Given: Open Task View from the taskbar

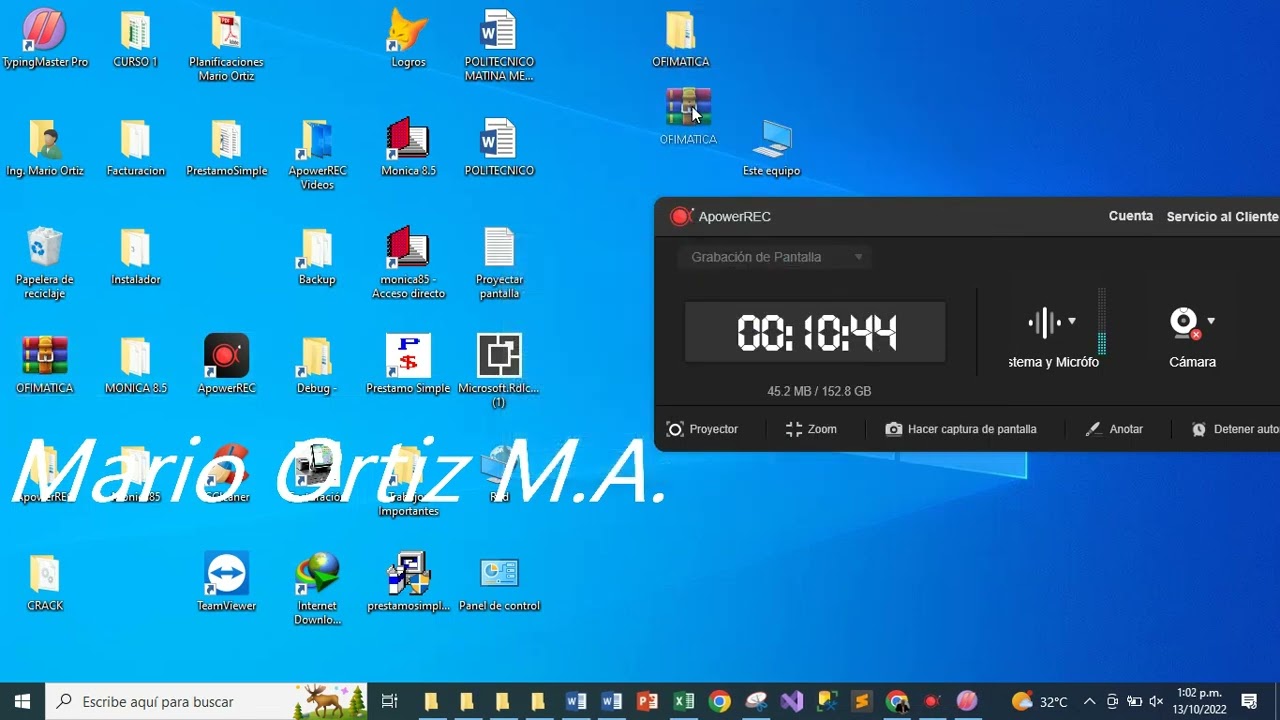Looking at the screenshot, I should click(390, 701).
